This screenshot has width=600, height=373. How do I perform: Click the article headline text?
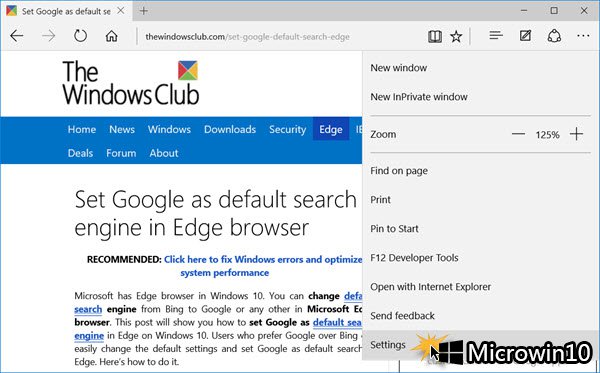[x=216, y=213]
